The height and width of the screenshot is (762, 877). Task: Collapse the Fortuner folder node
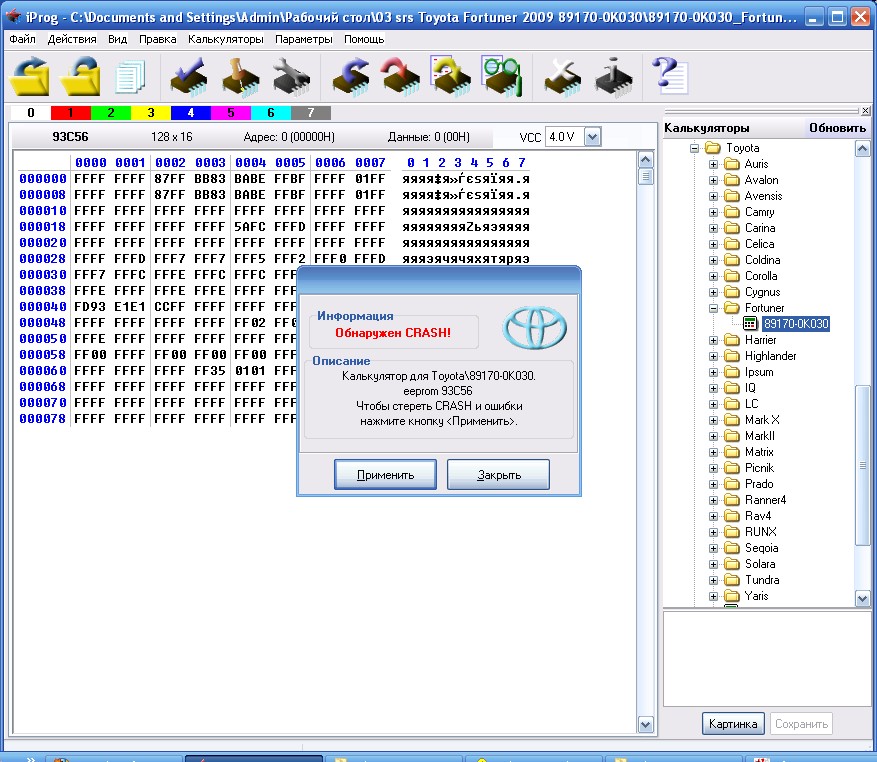pyautogui.click(x=714, y=308)
